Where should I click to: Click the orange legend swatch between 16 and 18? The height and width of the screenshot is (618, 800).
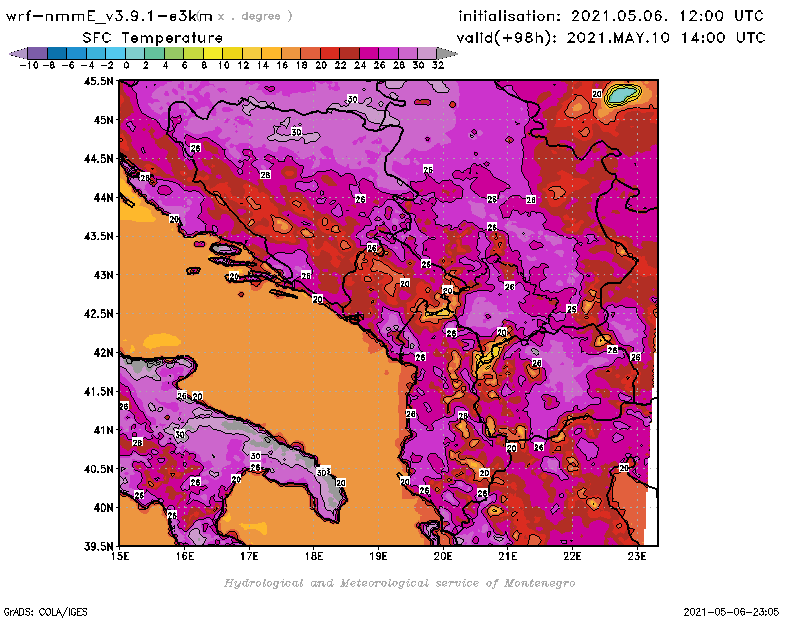pyautogui.click(x=290, y=53)
